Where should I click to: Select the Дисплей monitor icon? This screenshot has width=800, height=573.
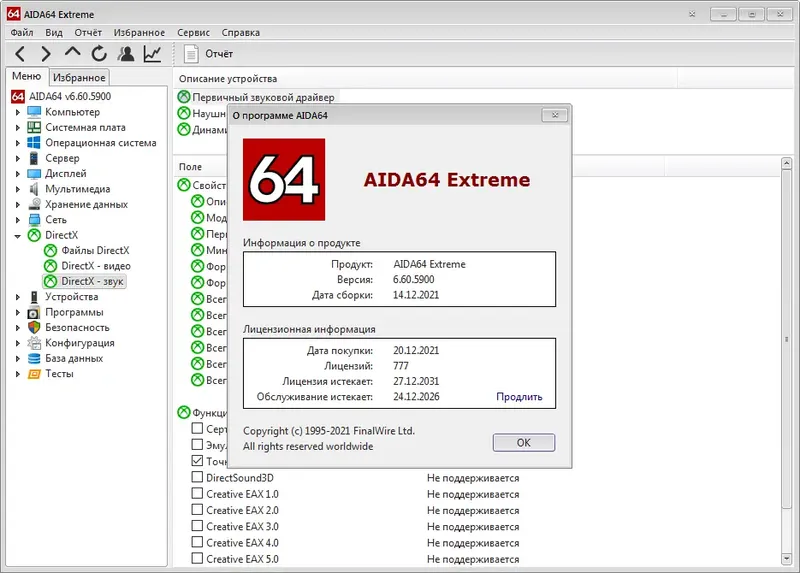(x=34, y=173)
